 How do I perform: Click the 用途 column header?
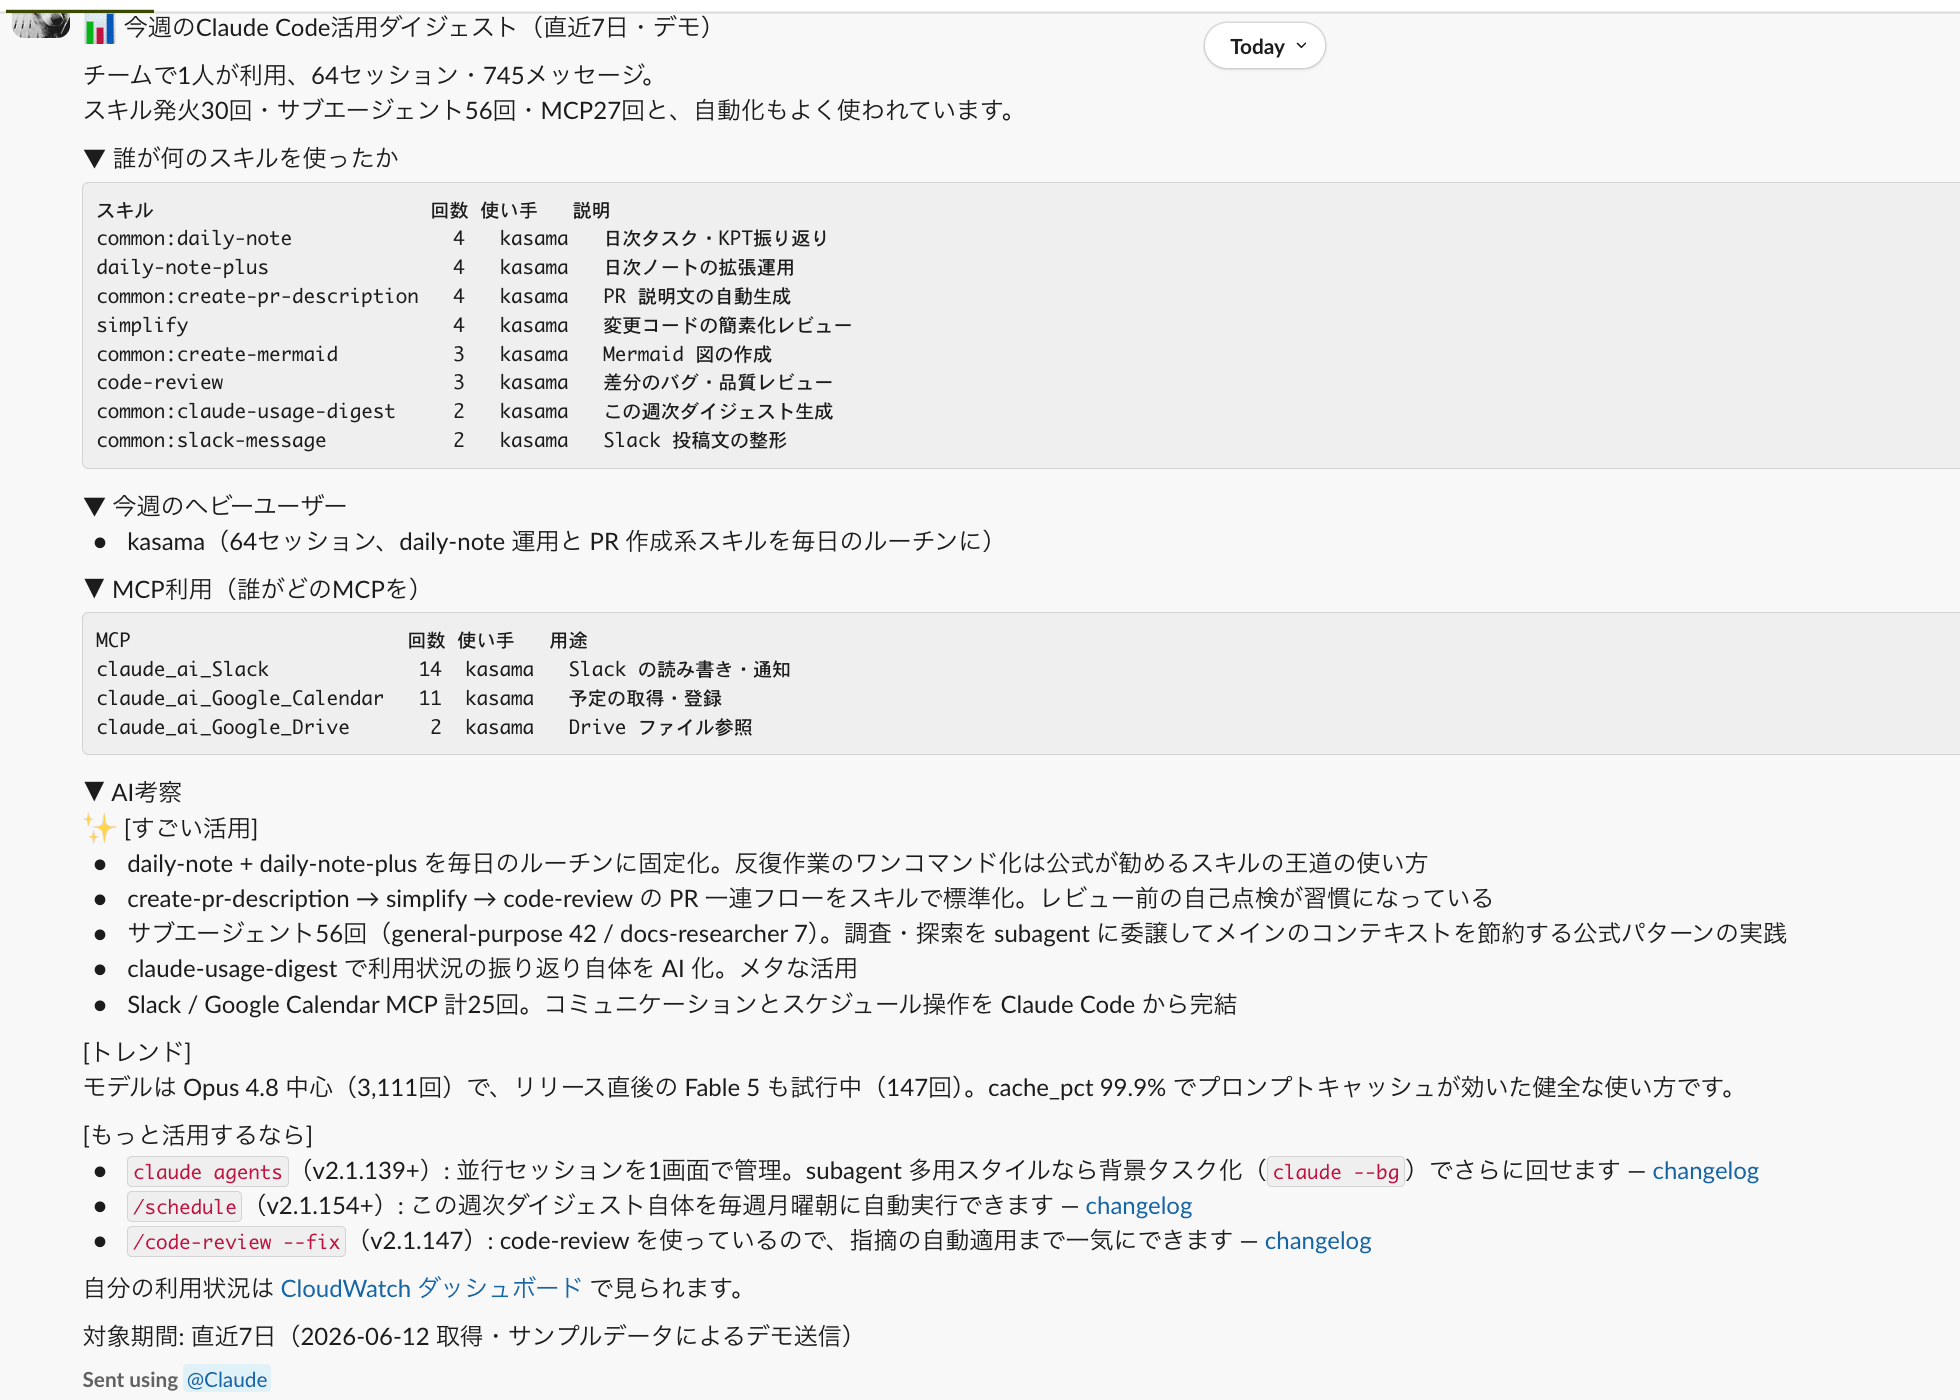tap(568, 640)
